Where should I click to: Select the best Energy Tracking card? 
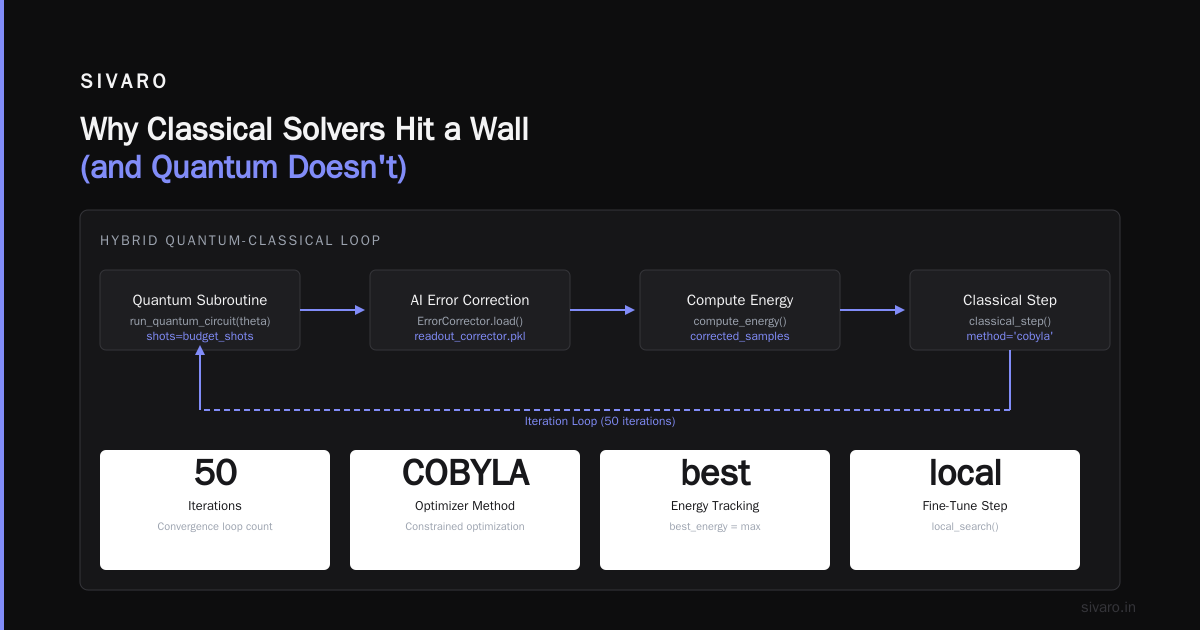click(715, 510)
